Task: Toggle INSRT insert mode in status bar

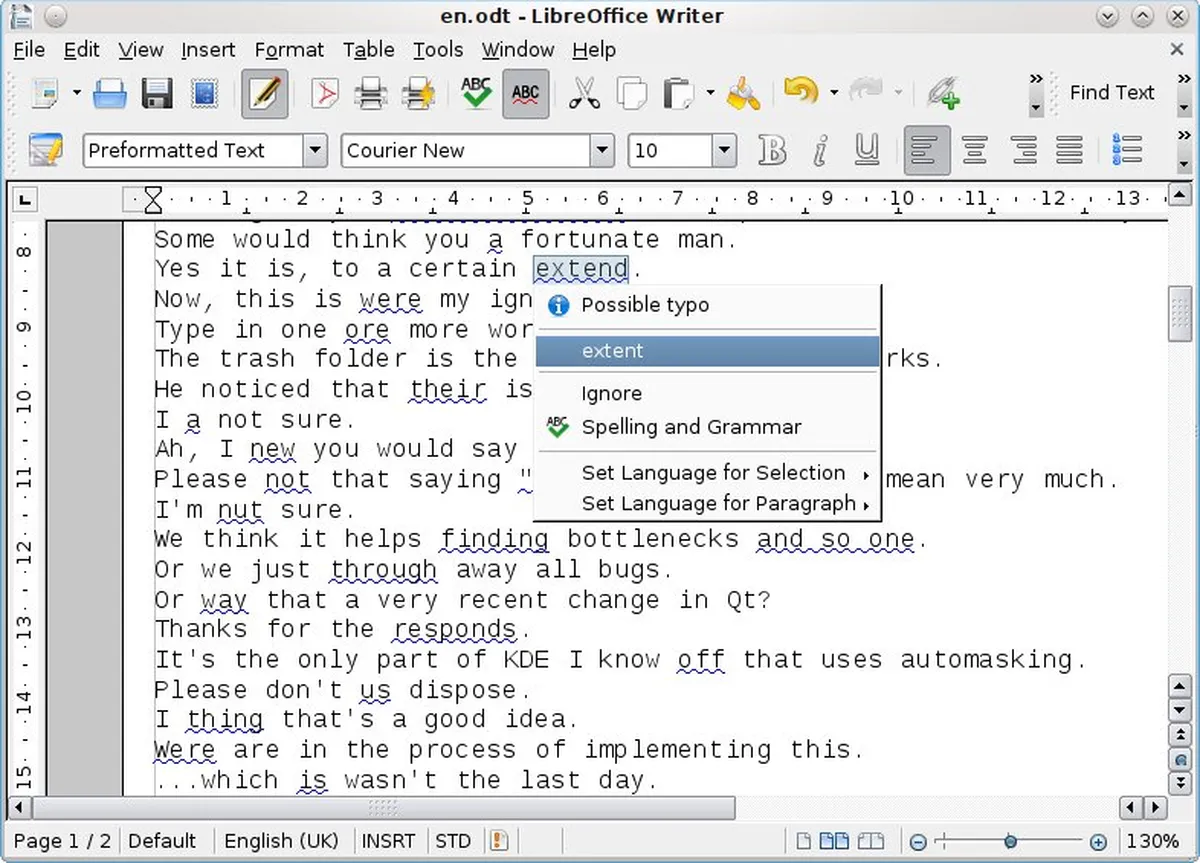Action: 388,842
